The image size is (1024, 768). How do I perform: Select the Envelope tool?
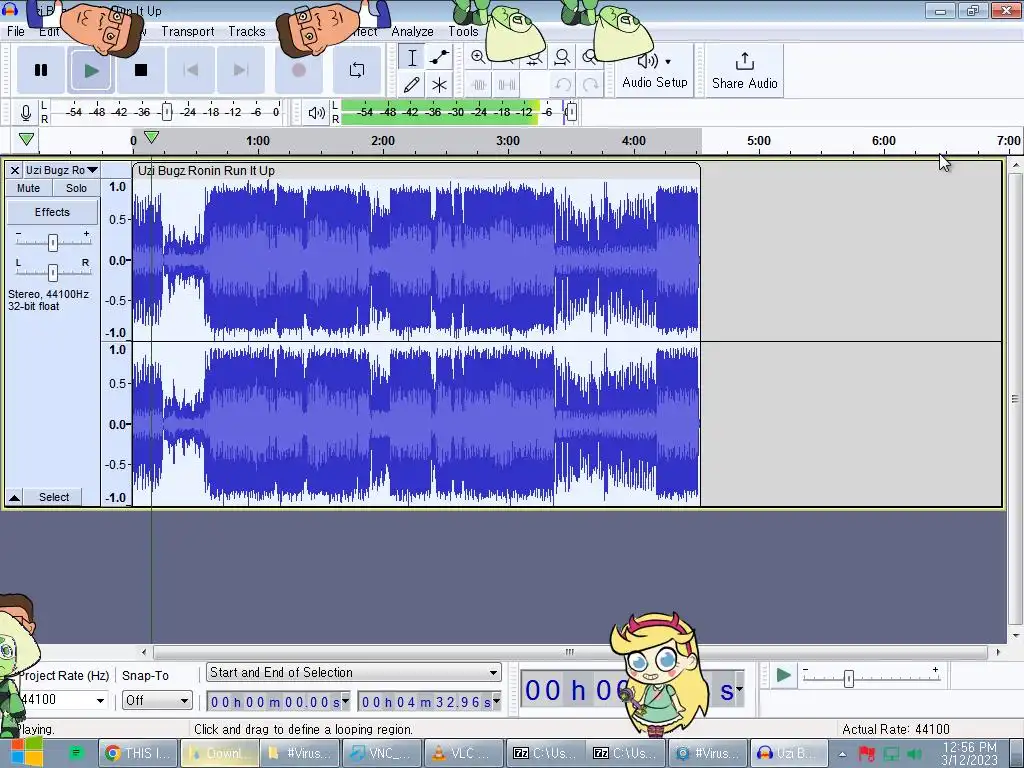pos(440,57)
